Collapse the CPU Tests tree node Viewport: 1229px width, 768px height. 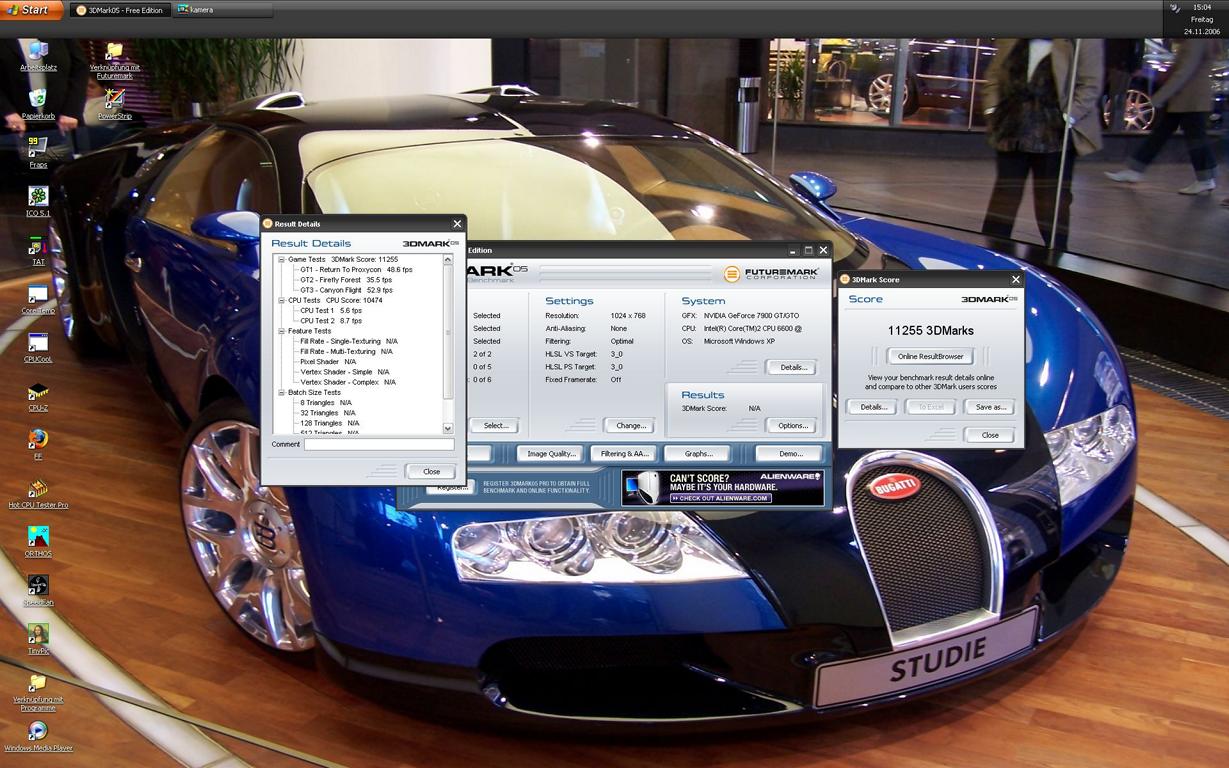coord(281,300)
